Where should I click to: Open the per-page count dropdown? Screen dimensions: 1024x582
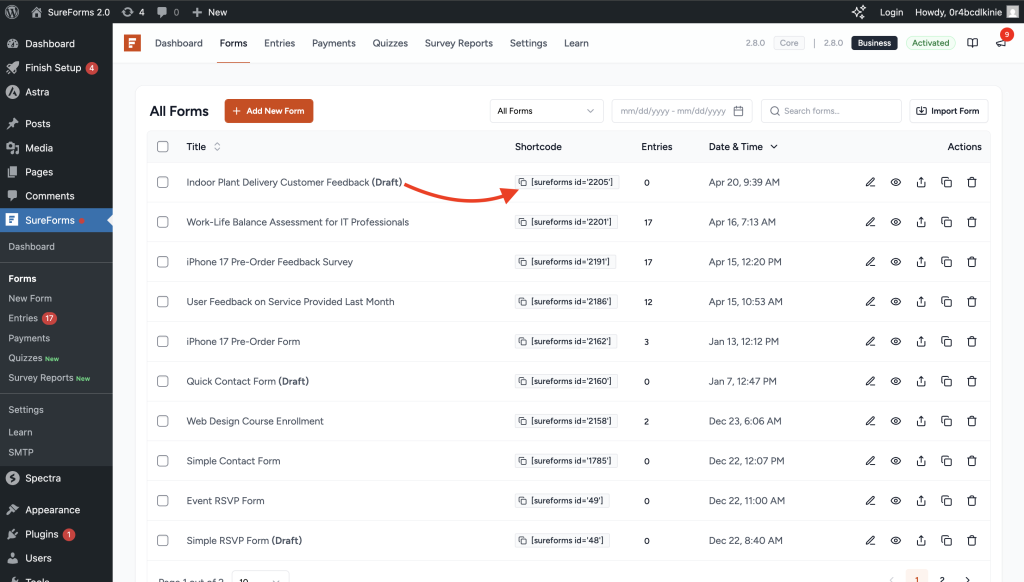(260, 577)
